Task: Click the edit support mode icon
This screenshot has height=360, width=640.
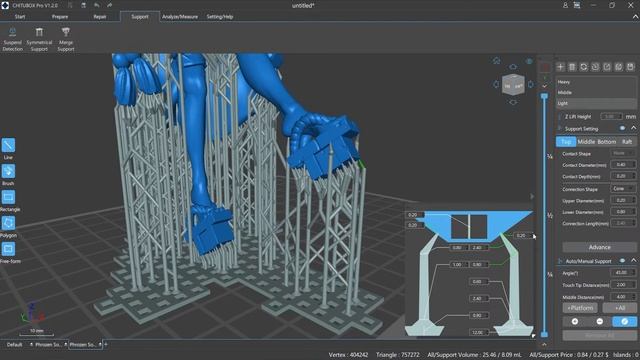Action: click(x=624, y=321)
